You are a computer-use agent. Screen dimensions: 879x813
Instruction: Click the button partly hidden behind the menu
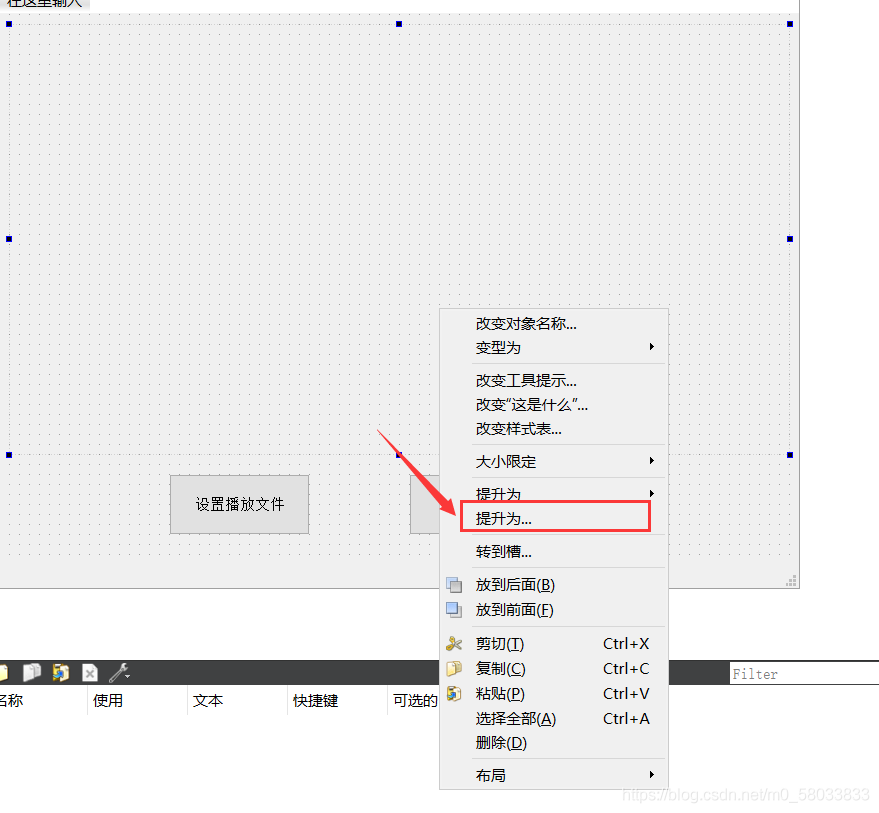coord(425,504)
